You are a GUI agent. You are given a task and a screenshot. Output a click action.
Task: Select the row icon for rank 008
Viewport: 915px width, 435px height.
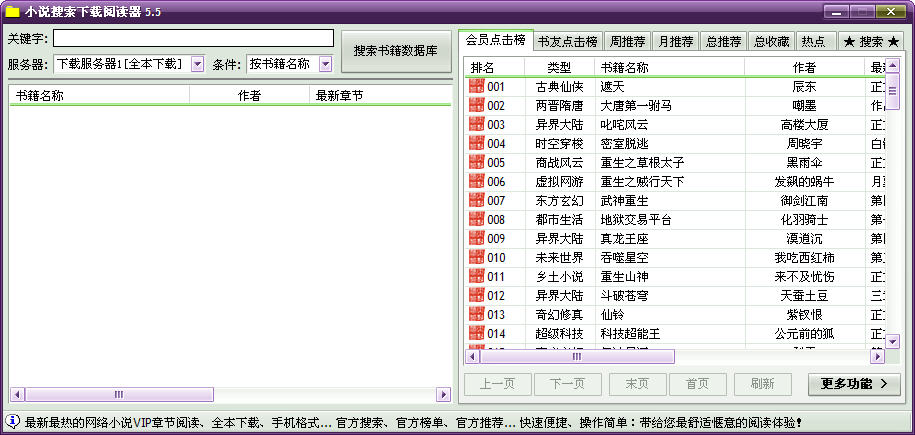(x=476, y=220)
